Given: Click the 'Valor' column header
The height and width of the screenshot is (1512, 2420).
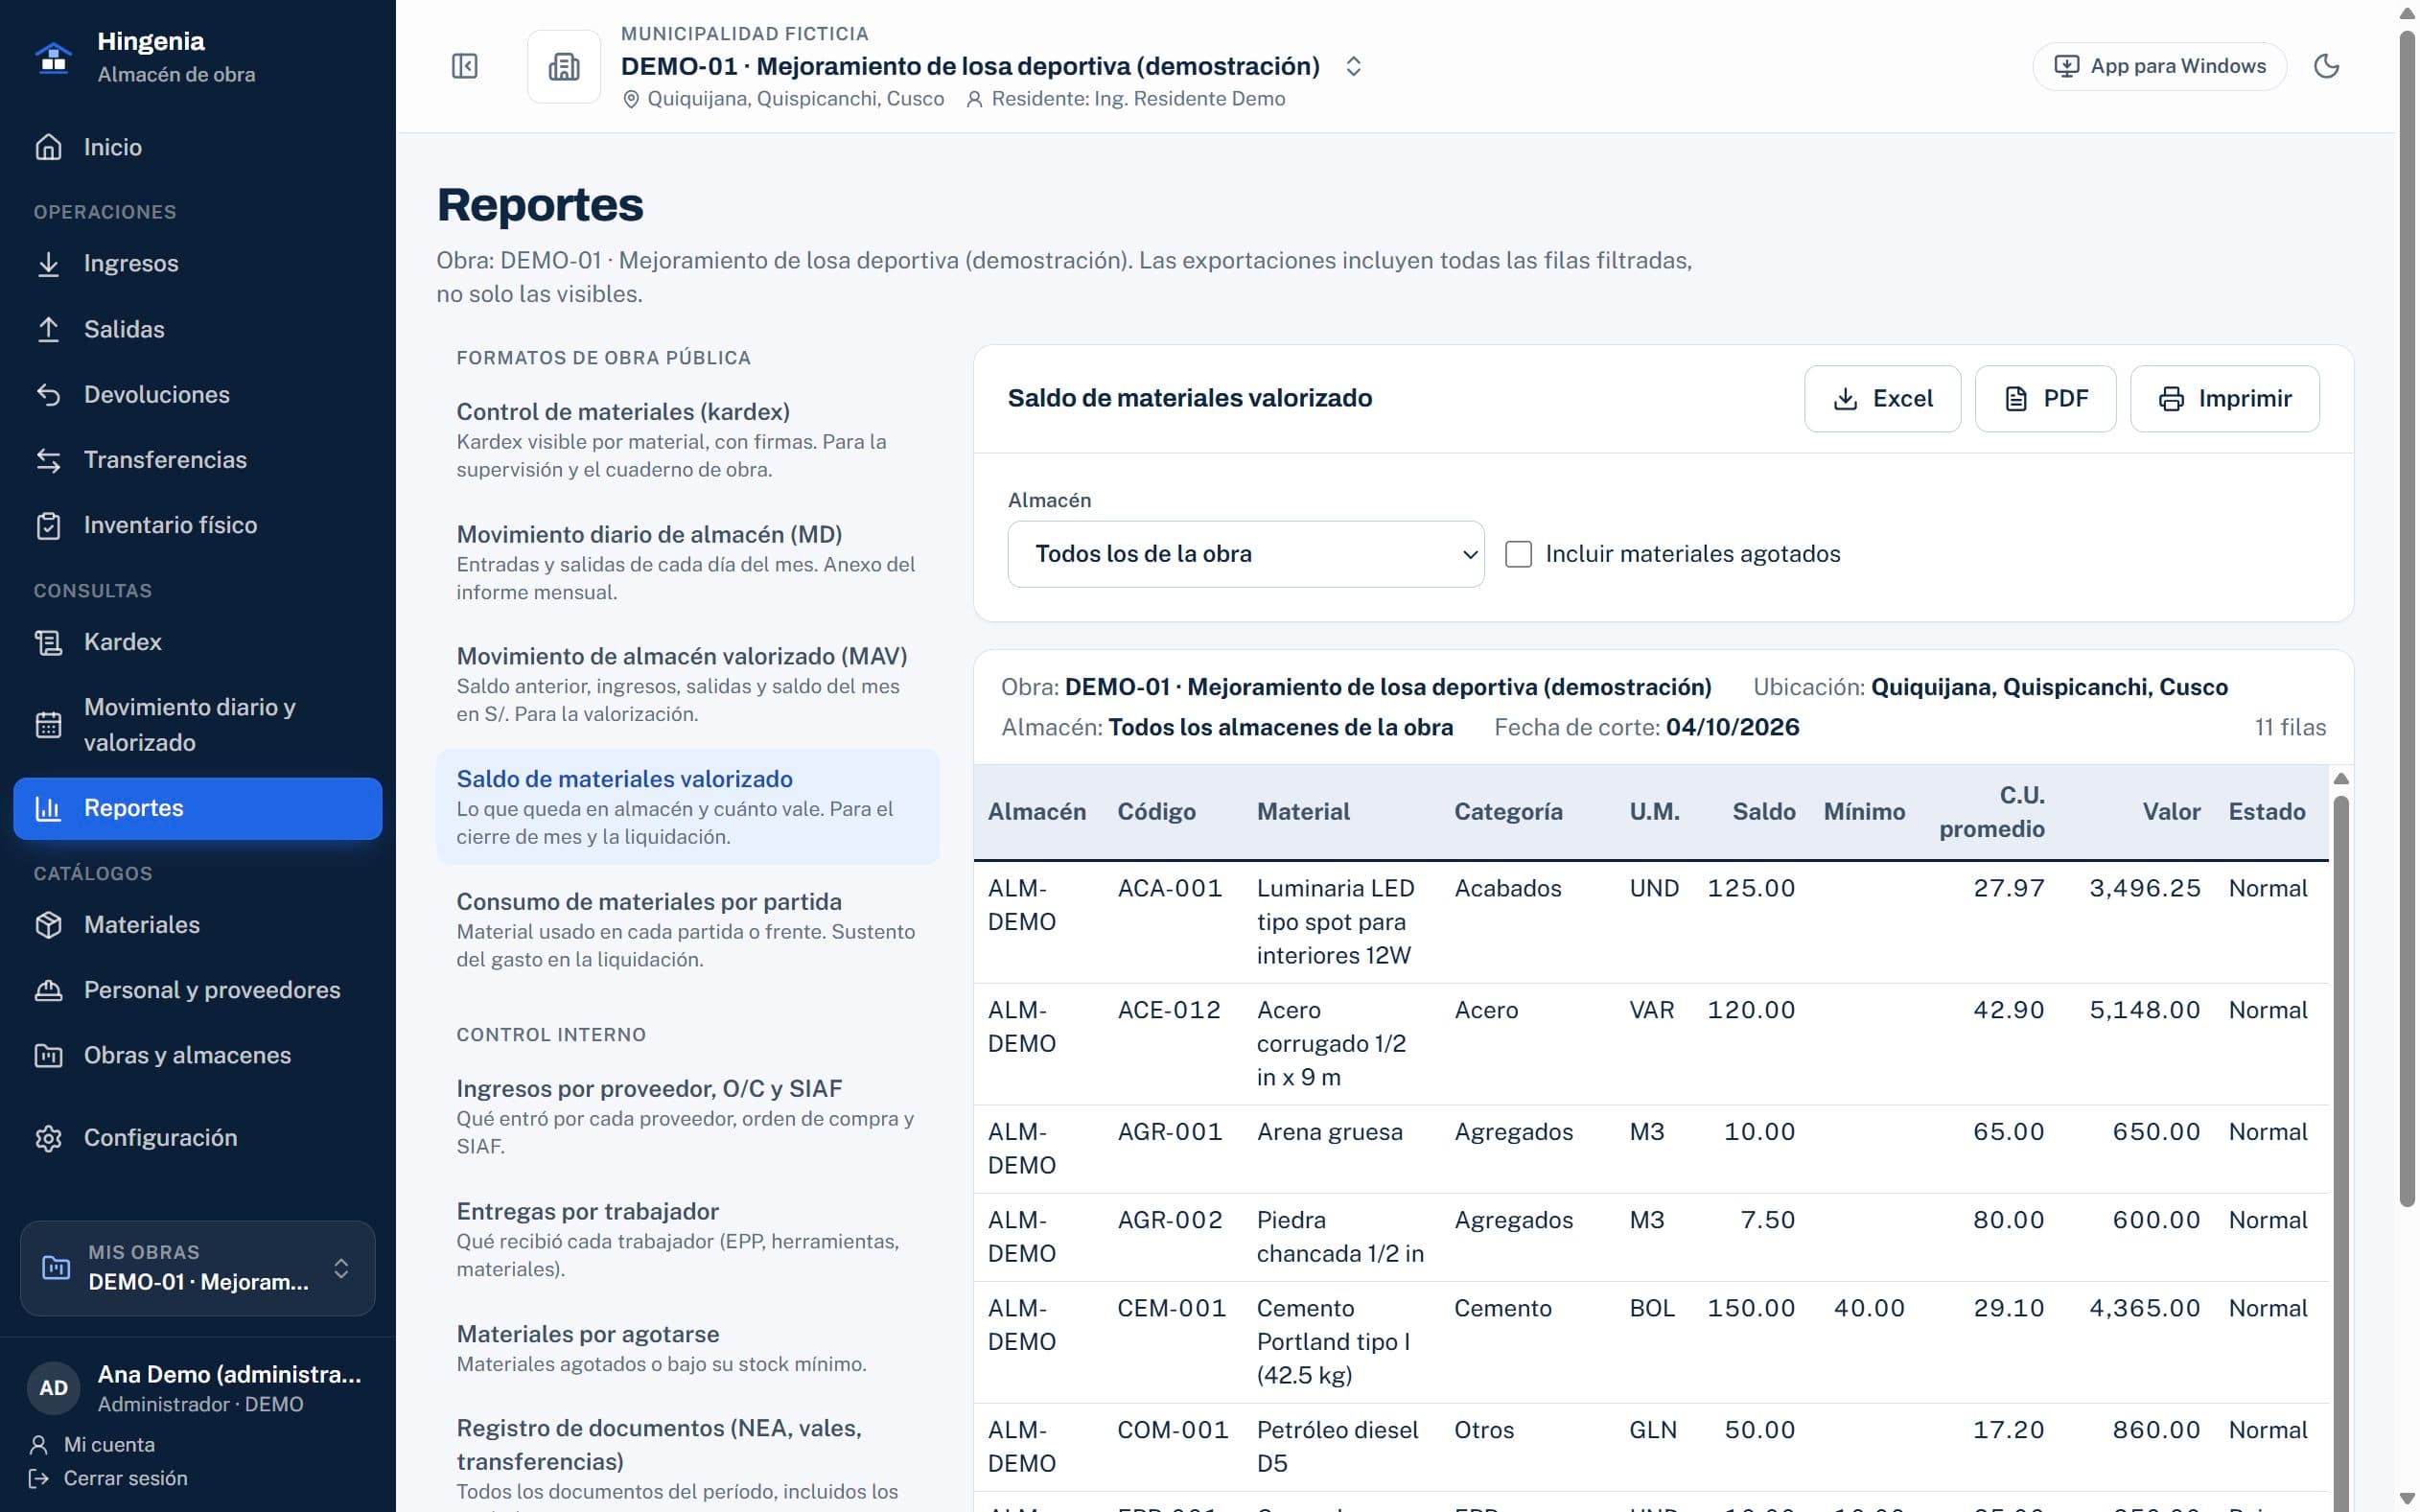Looking at the screenshot, I should [2171, 812].
